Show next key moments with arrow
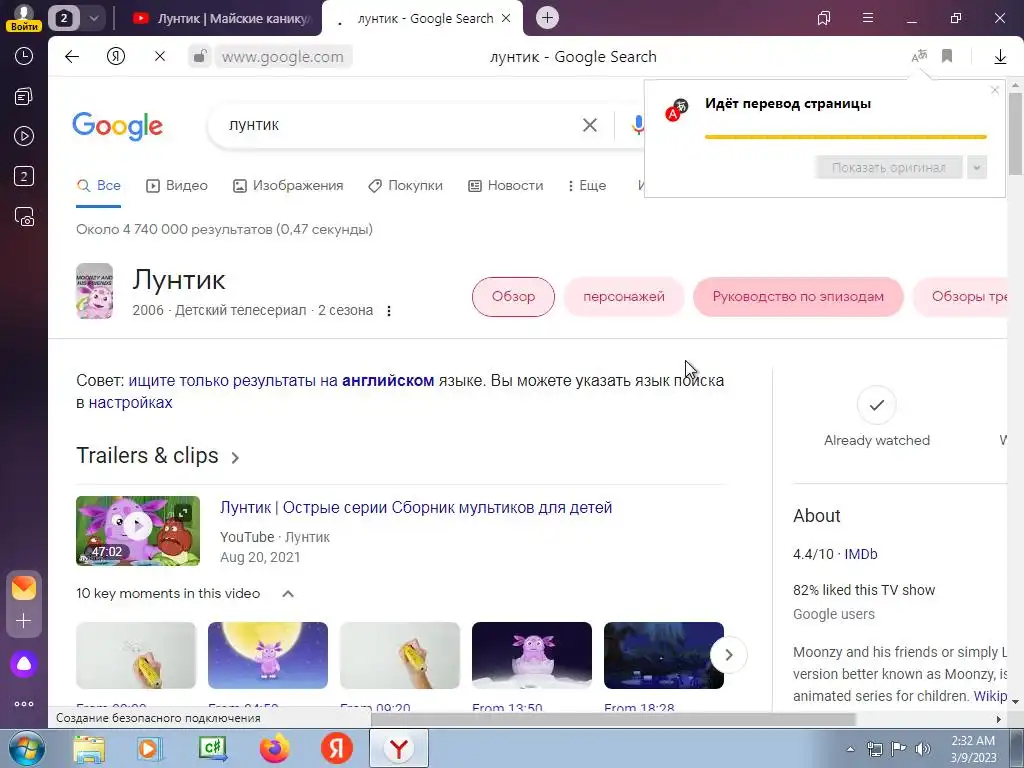Screen dimensions: 1024x768 [x=729, y=654]
